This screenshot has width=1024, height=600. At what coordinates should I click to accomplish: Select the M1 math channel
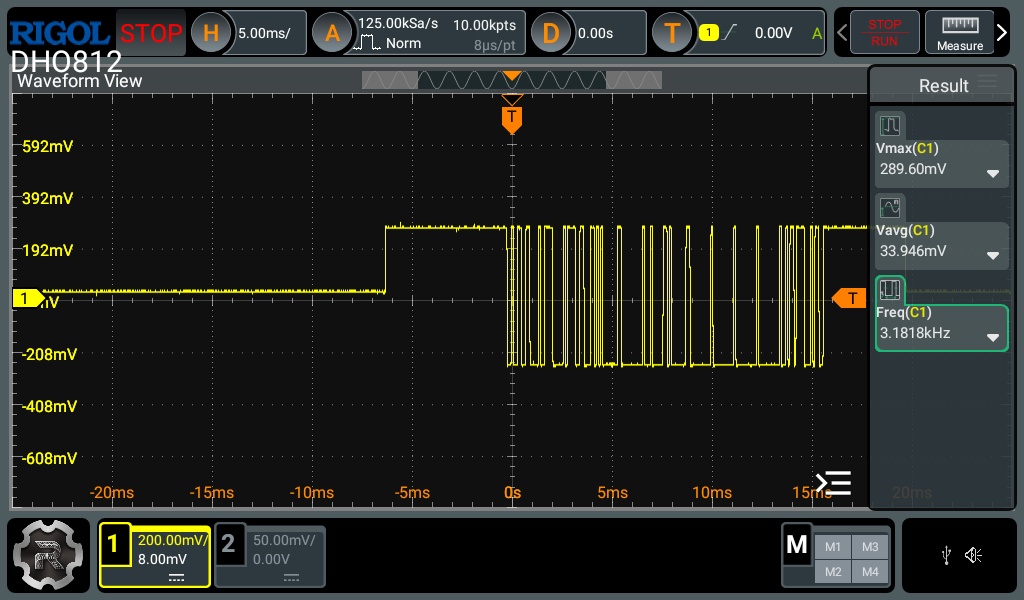point(833,547)
